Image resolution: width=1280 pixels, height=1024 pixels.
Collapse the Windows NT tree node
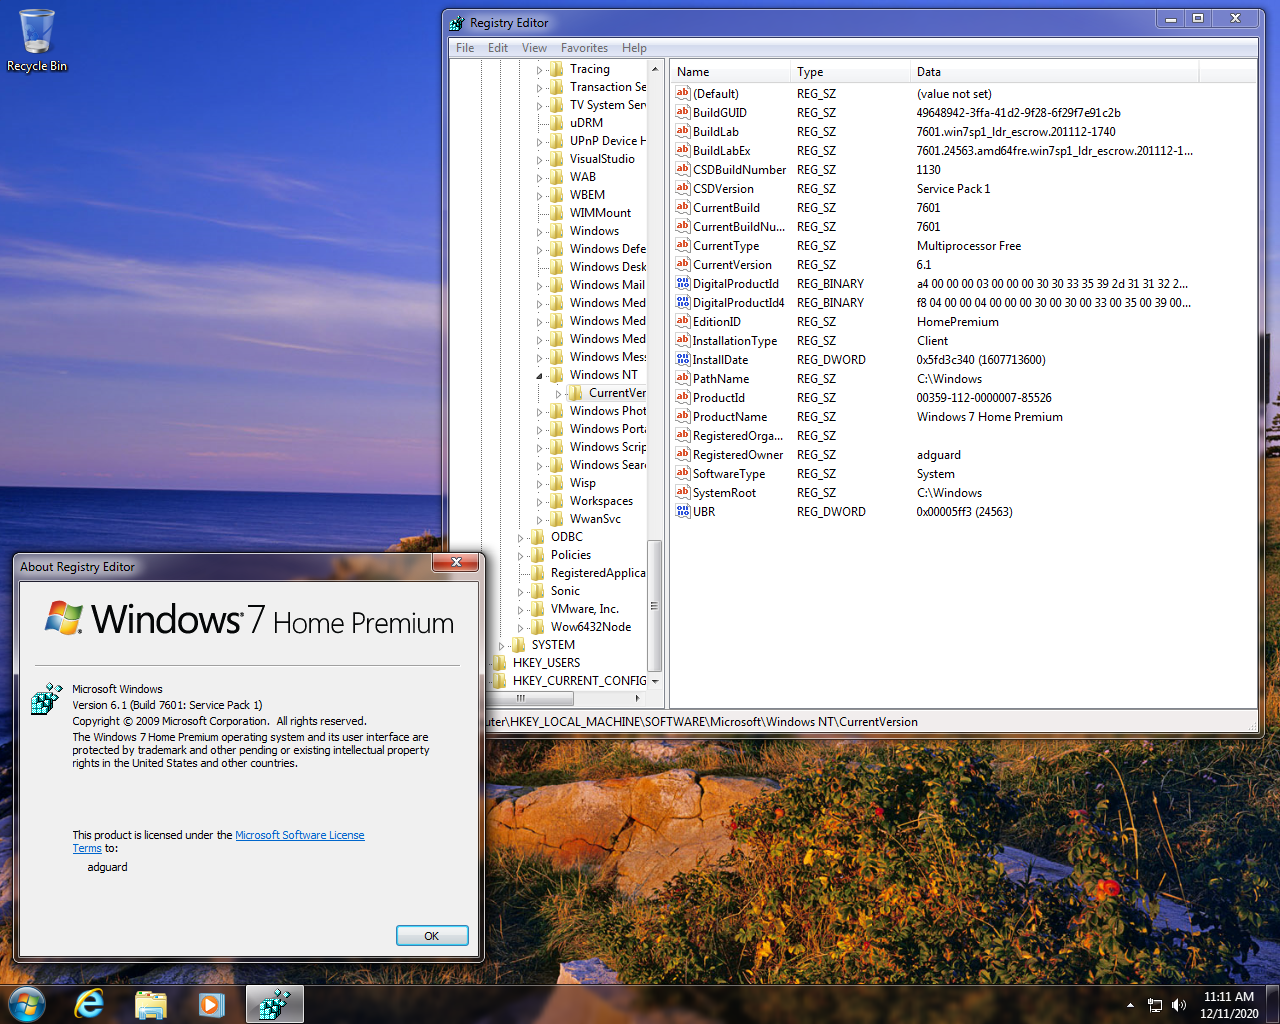(540, 376)
